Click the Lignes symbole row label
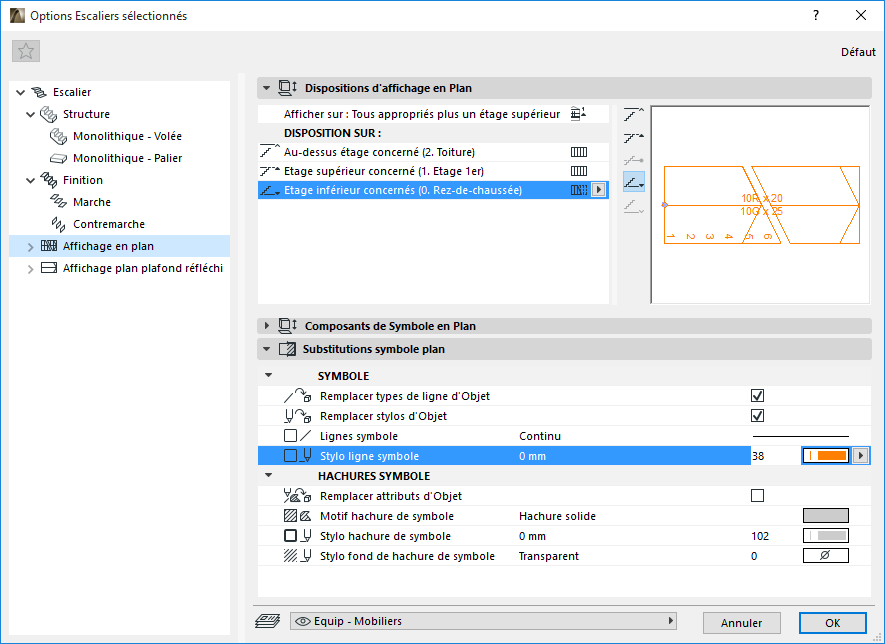The width and height of the screenshot is (885, 644). point(358,436)
